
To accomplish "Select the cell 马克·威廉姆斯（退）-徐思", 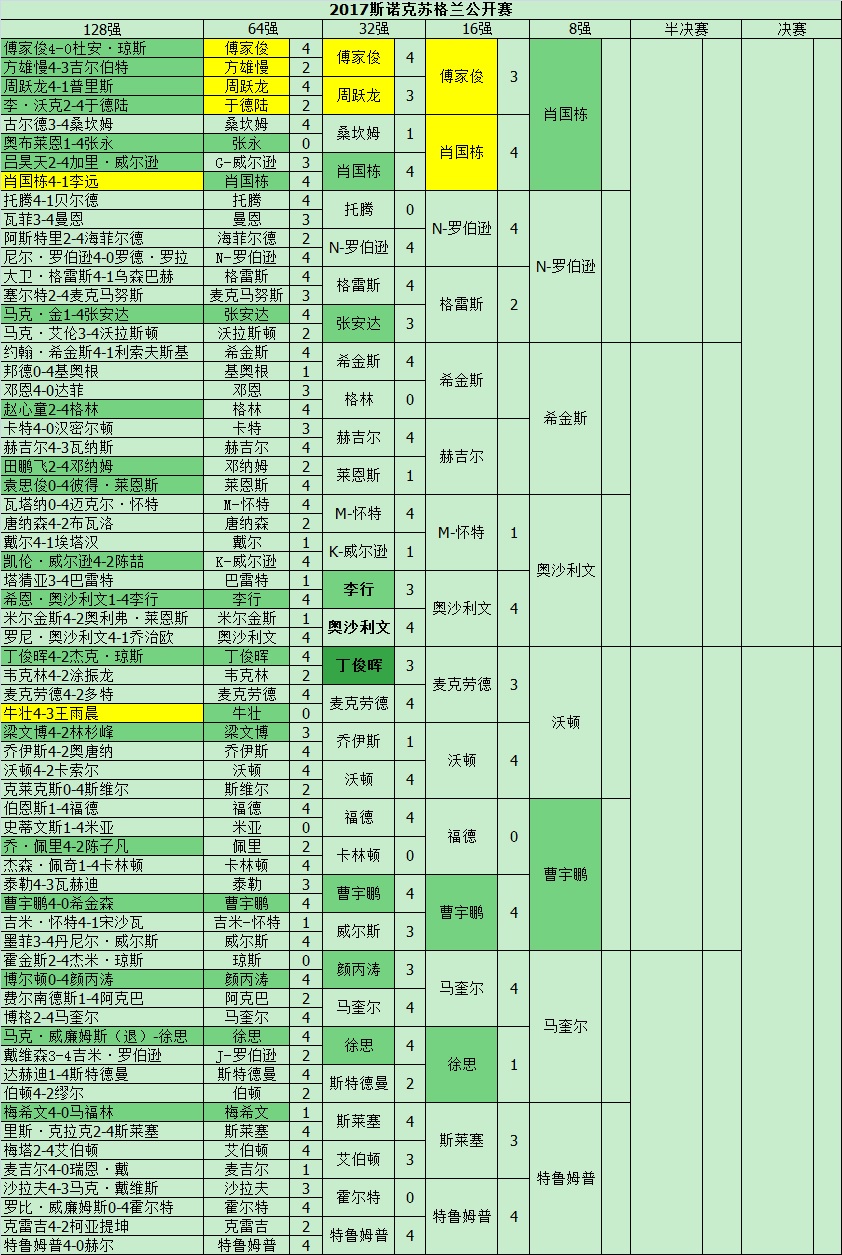I will click(x=102, y=1036).
